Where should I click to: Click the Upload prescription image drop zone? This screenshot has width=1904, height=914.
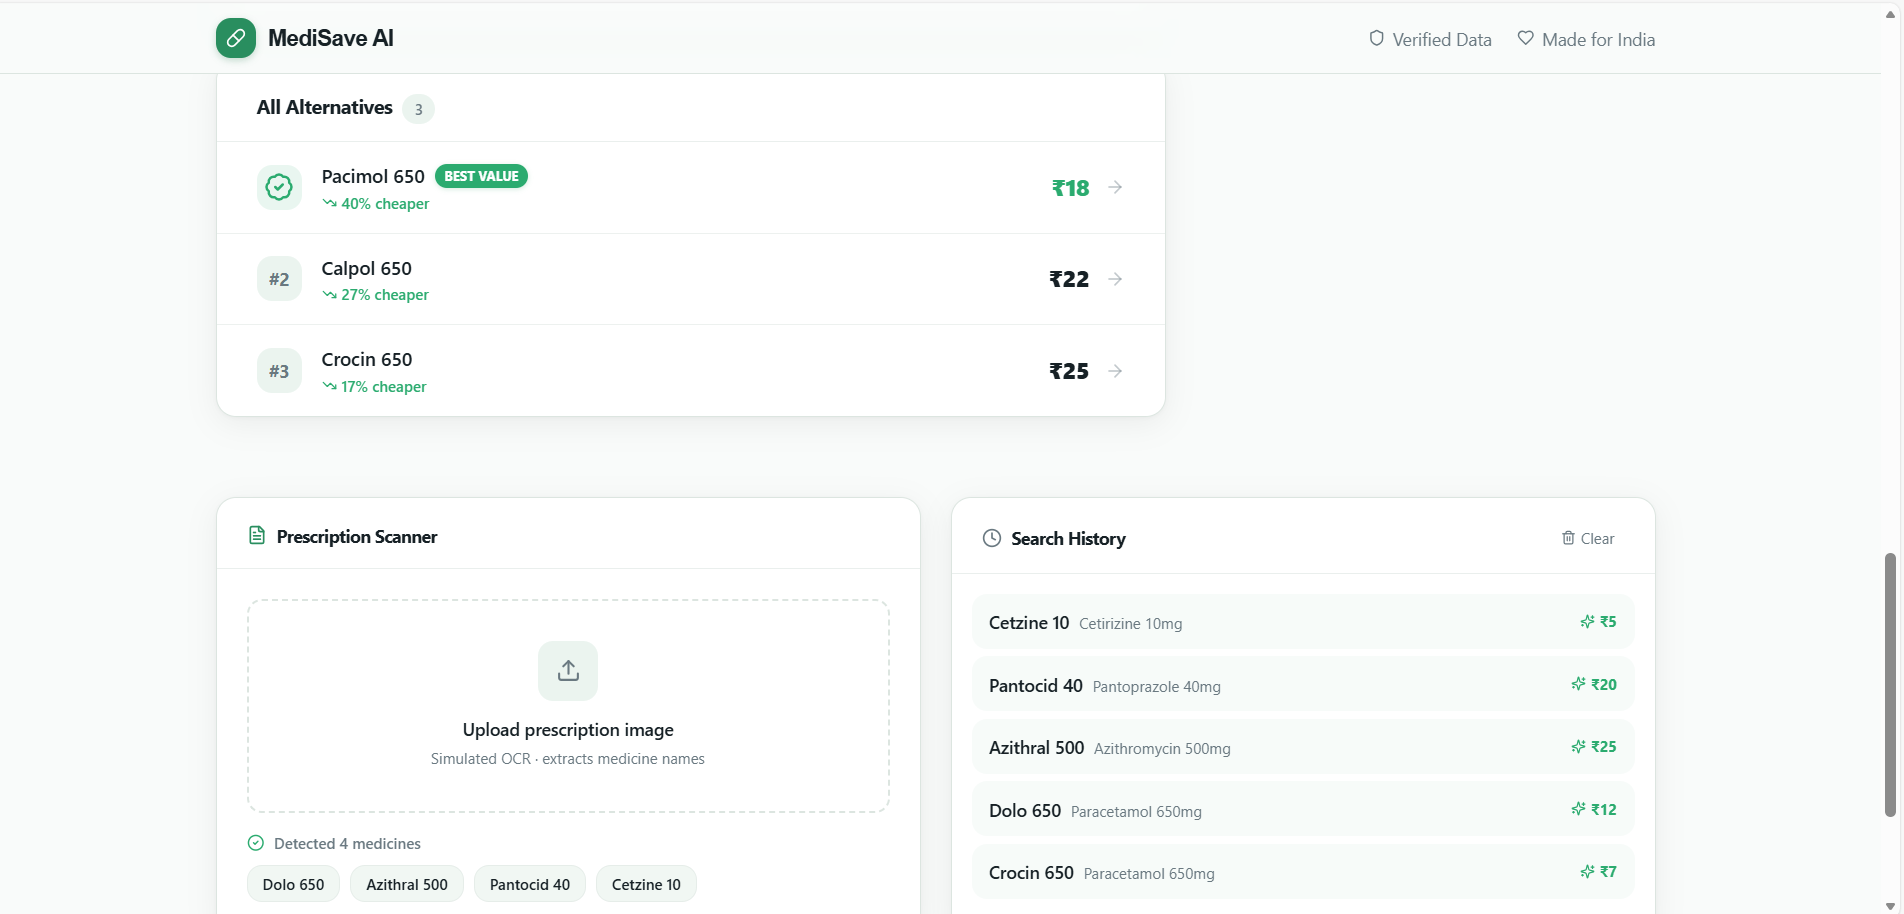coord(568,706)
